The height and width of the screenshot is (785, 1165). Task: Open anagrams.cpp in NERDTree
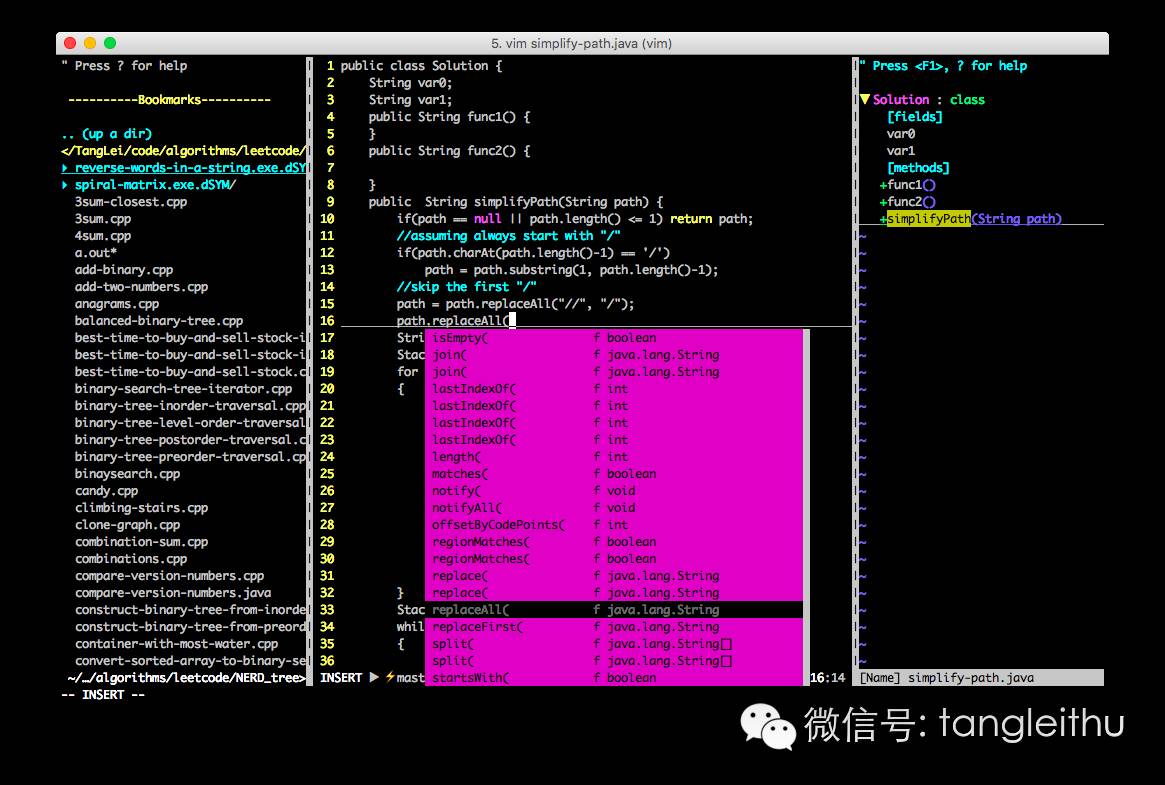click(117, 304)
